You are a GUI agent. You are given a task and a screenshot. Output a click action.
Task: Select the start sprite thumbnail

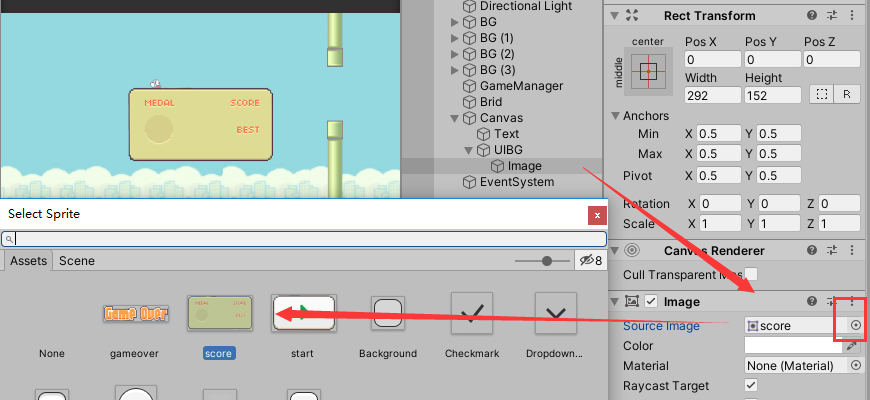pos(304,313)
